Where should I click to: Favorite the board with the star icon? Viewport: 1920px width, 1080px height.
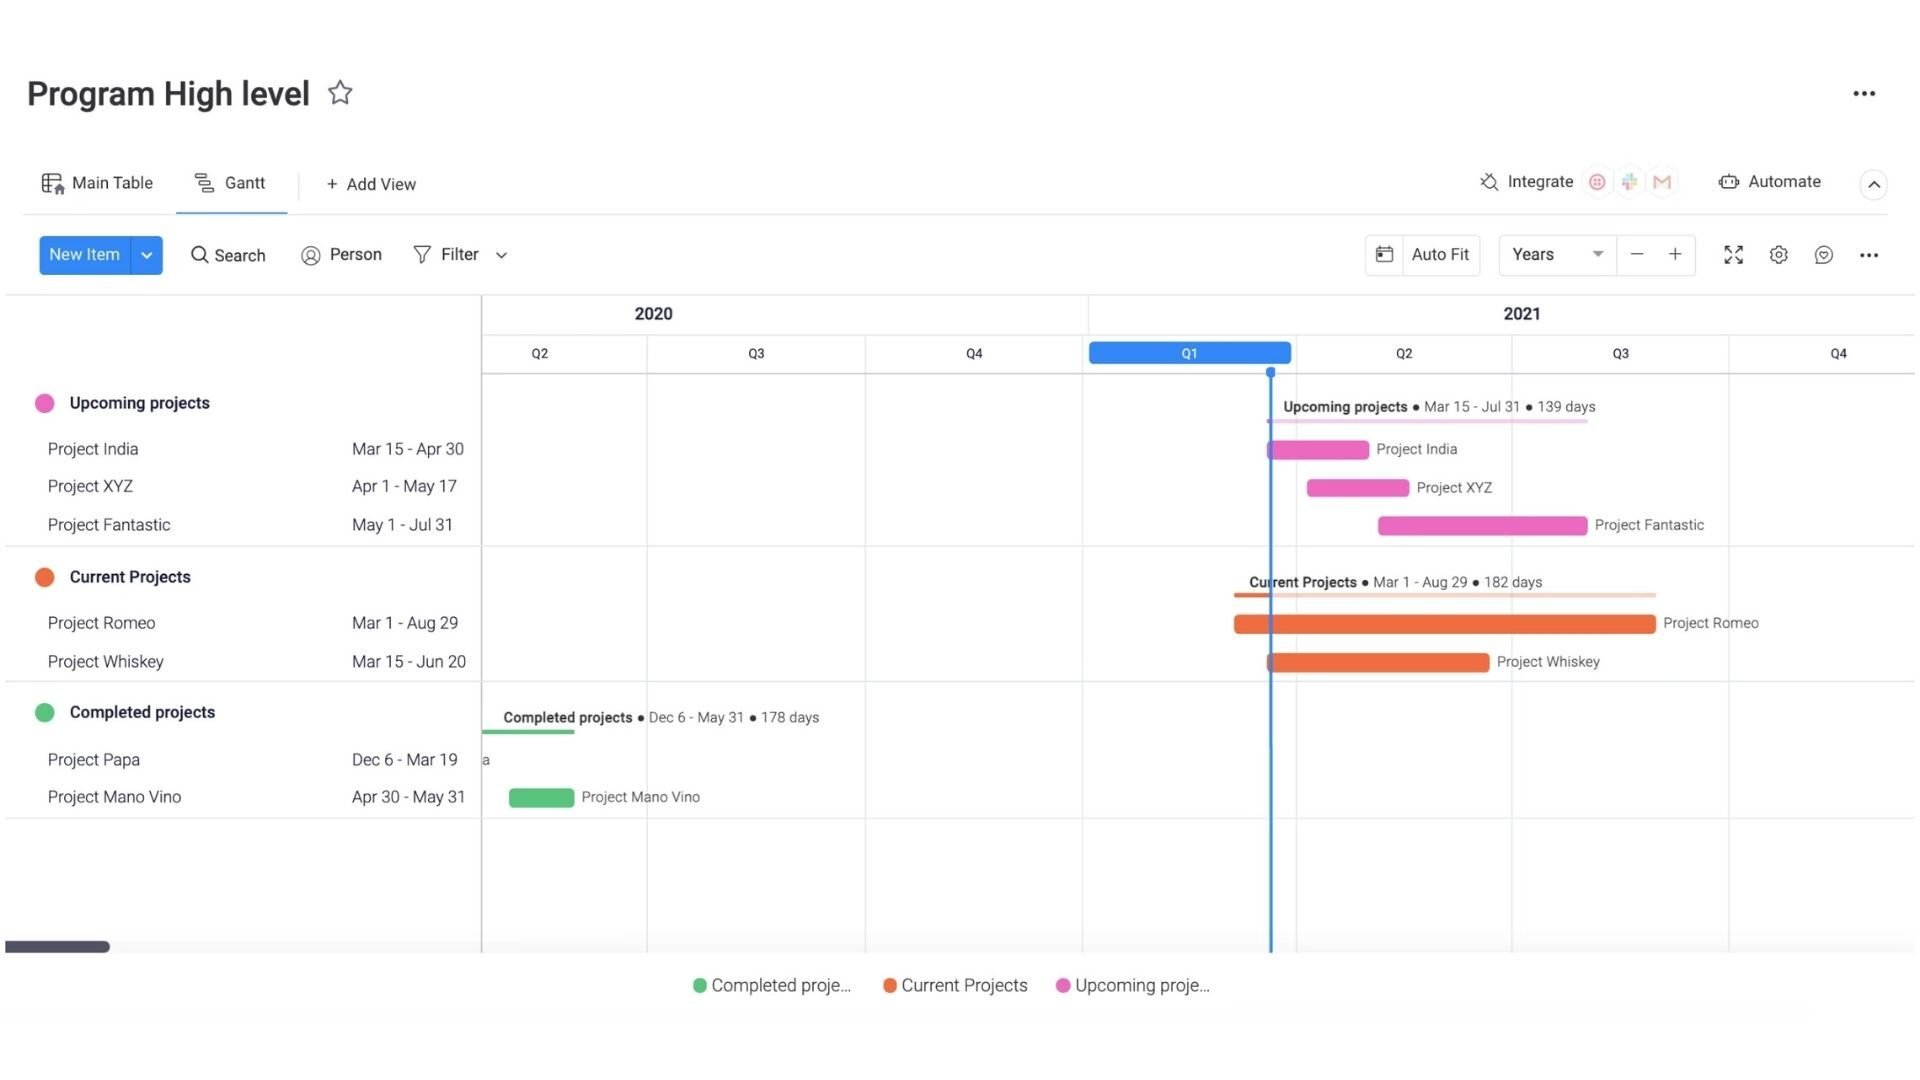pyautogui.click(x=340, y=92)
